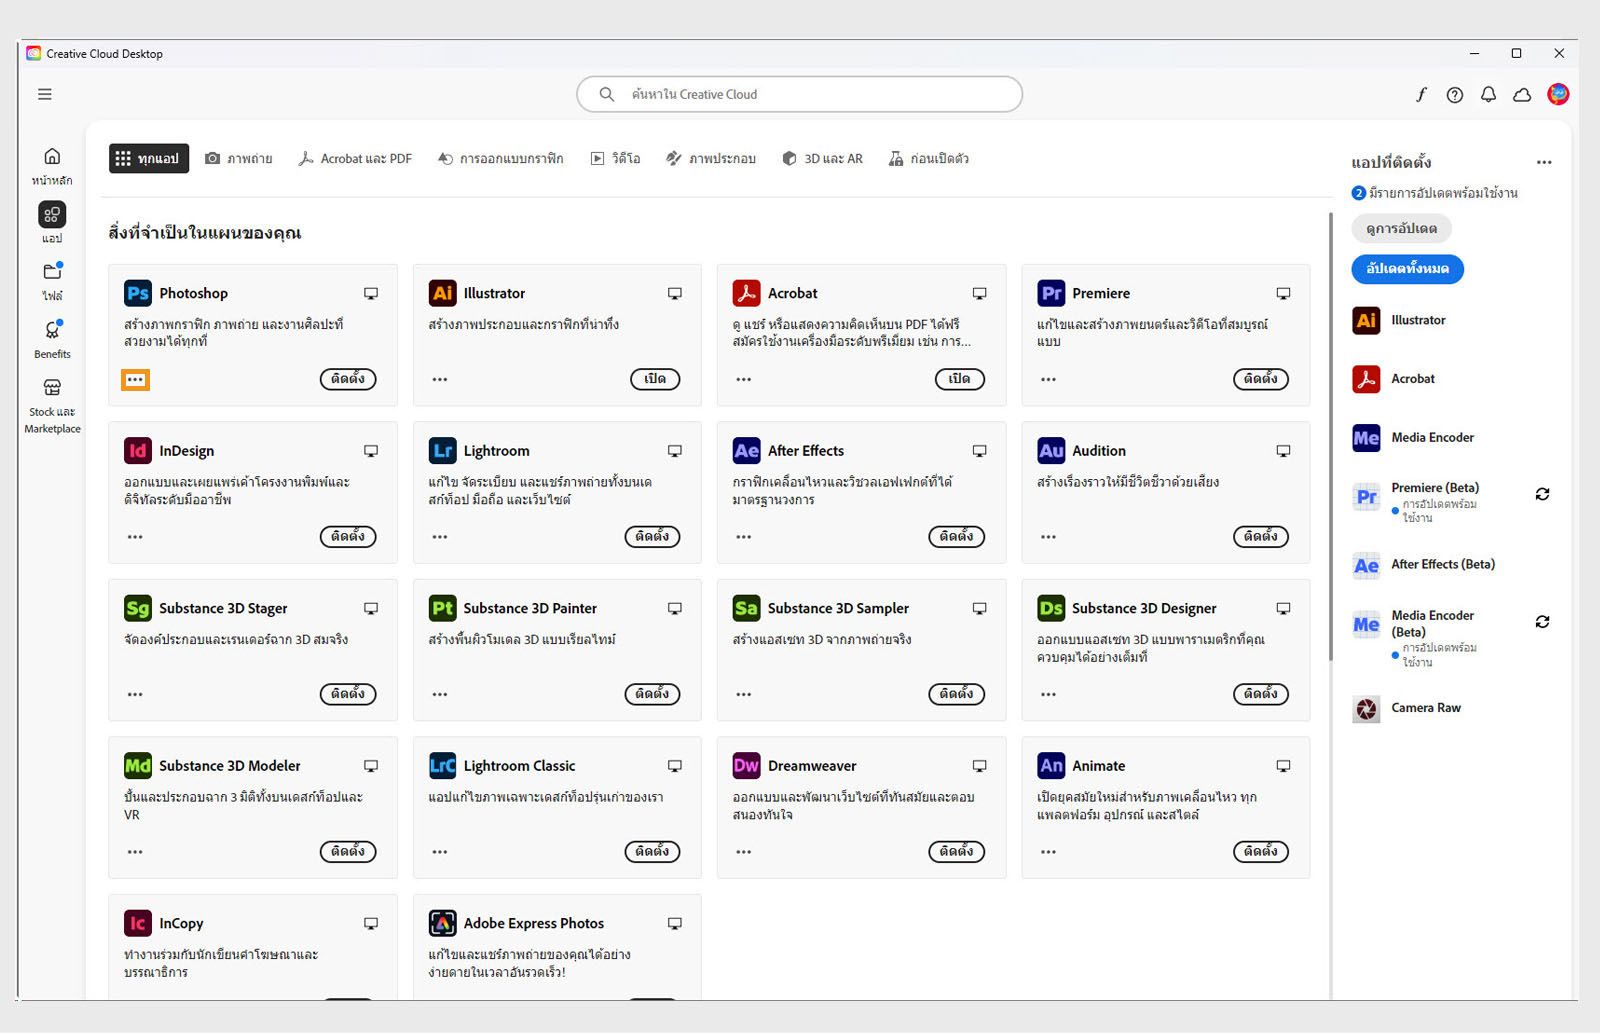Open the Apps section in sidebar
Viewport: 1600px width, 1033px height.
point(52,223)
